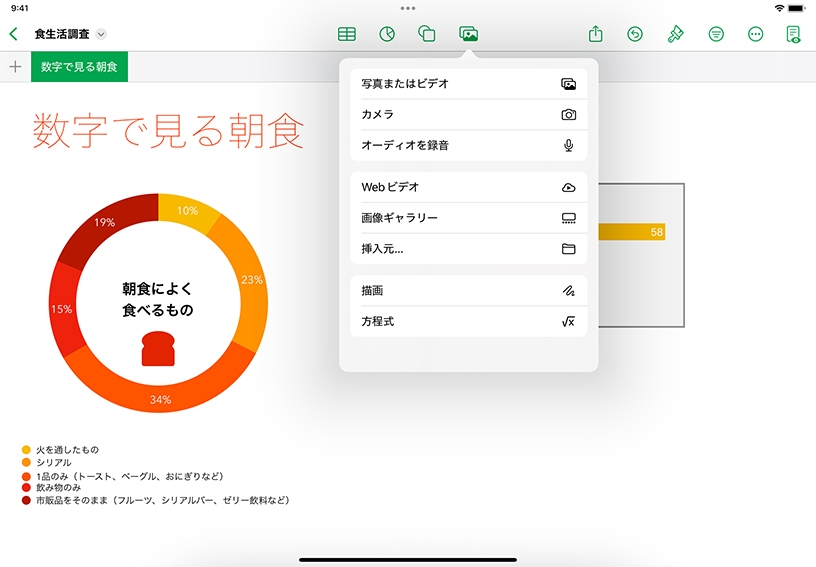This screenshot has width=816, height=567.
Task: Open the More options ellipsis menu
Action: coord(756,34)
